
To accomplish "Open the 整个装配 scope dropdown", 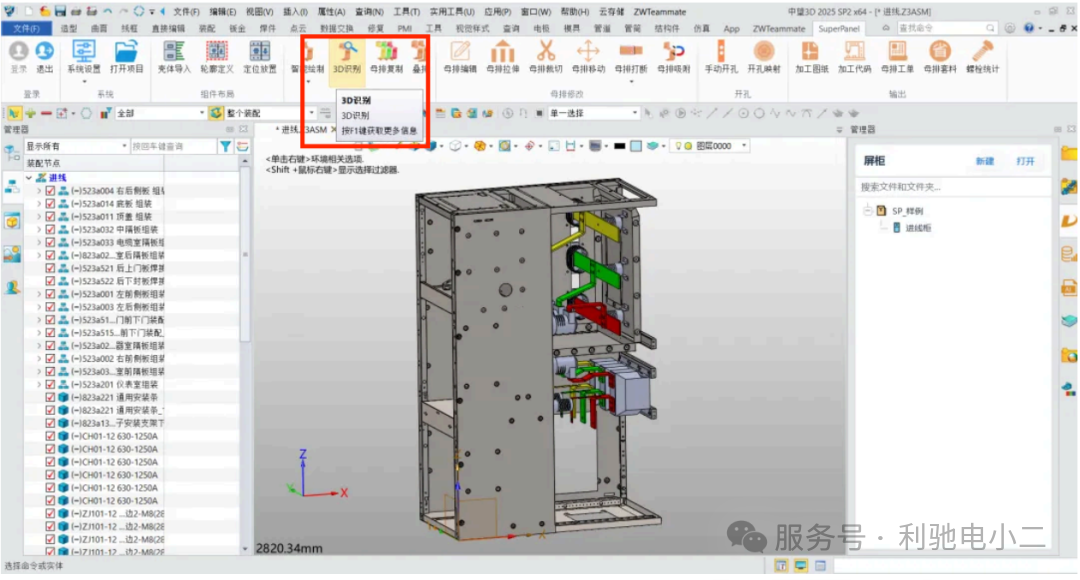I will [270, 113].
